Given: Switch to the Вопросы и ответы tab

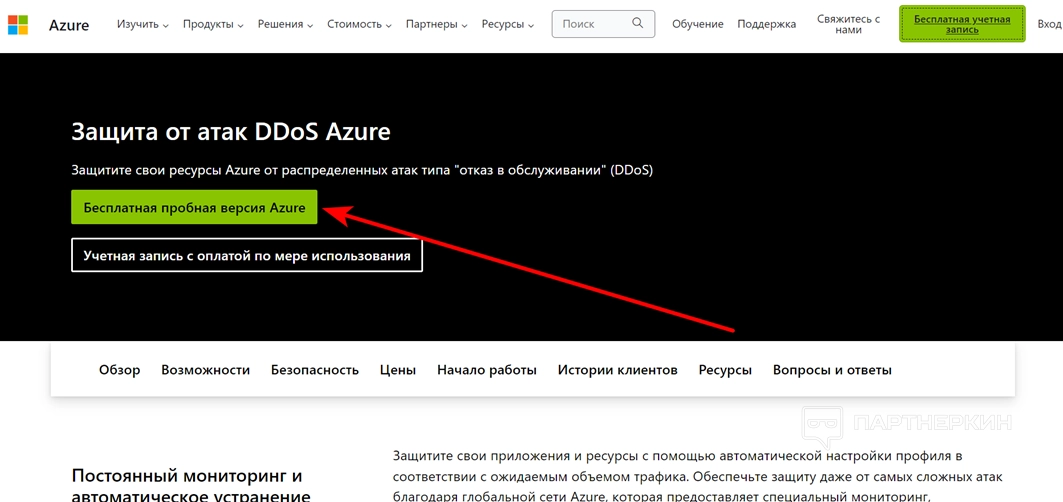Looking at the screenshot, I should (x=833, y=370).
